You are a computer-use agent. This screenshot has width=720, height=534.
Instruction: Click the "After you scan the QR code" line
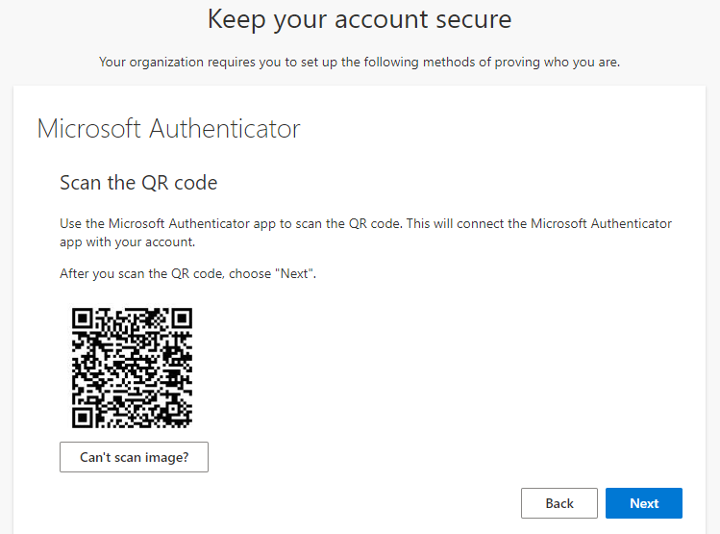(x=188, y=274)
